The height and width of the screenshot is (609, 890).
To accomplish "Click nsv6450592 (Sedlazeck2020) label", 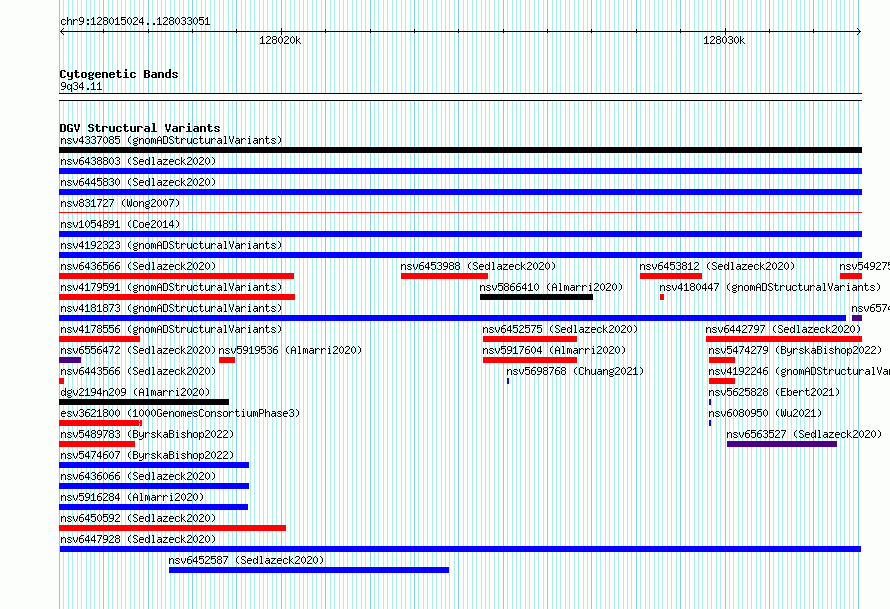I will click(138, 518).
